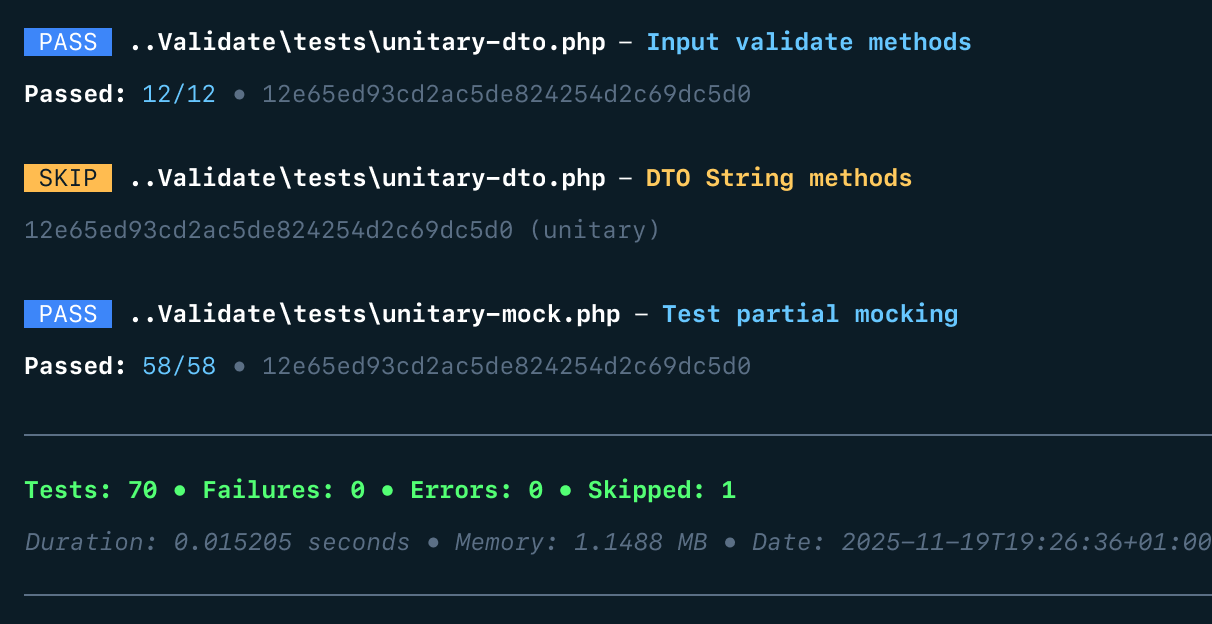The width and height of the screenshot is (1212, 624).
Task: Click the "Input validate methods" test title
Action: (x=808, y=42)
